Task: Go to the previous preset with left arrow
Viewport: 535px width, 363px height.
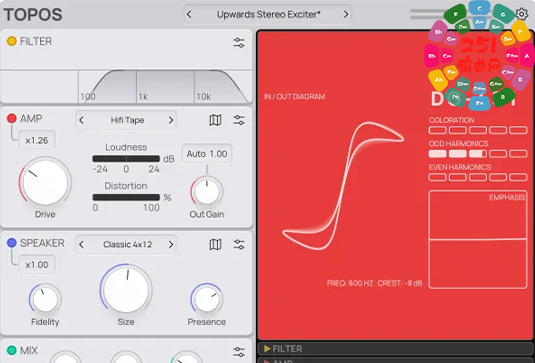Action: click(x=189, y=14)
